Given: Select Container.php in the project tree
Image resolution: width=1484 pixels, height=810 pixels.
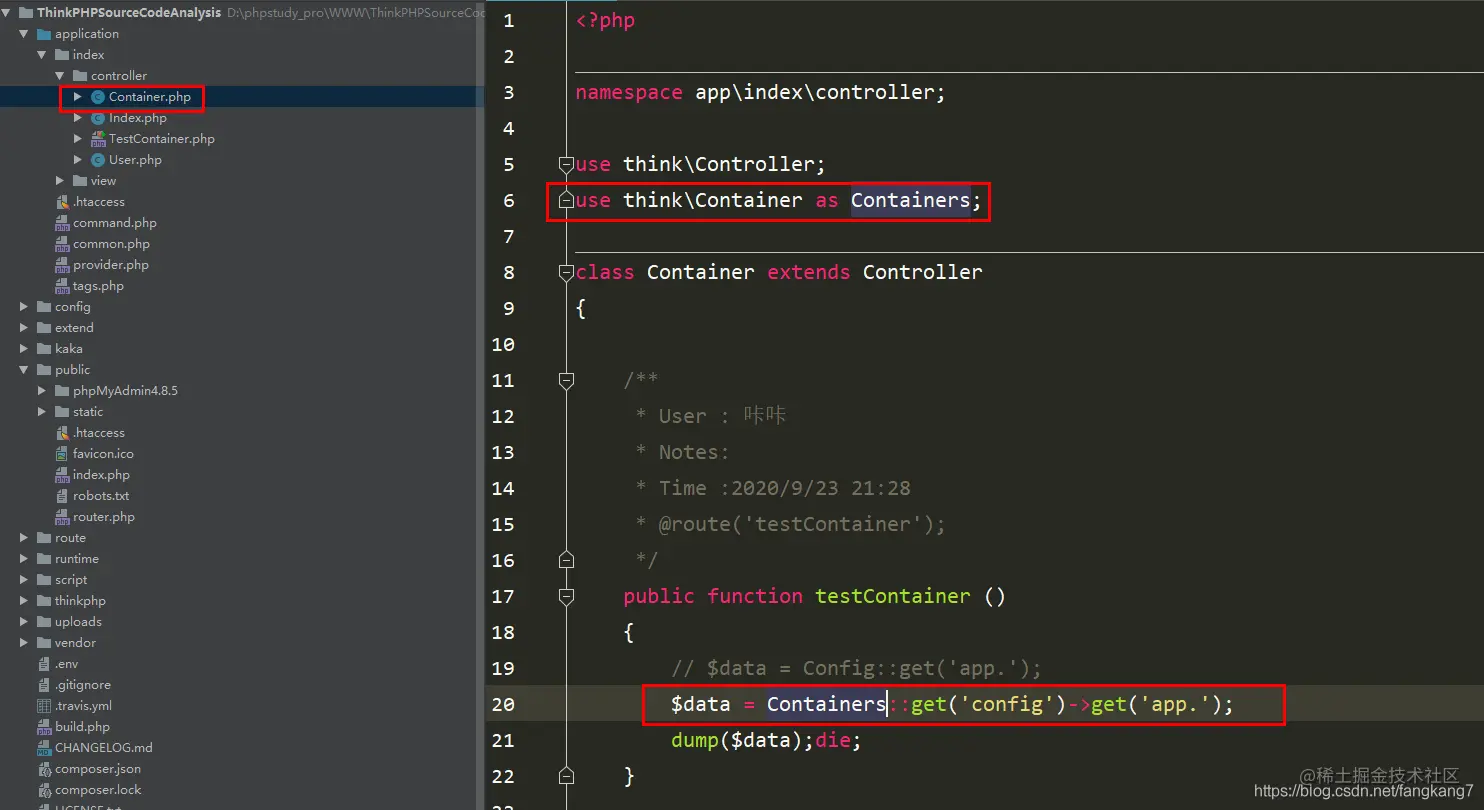Looking at the screenshot, I should click(x=149, y=97).
